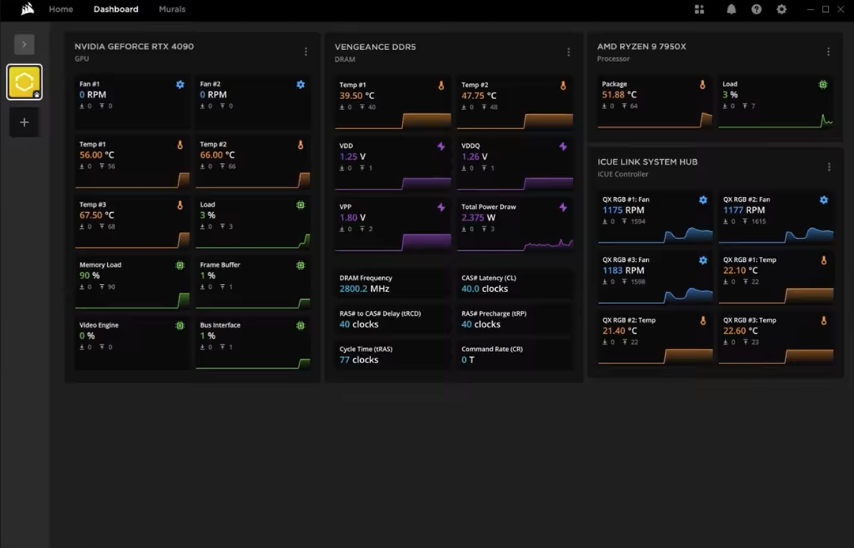
Task: Select the yellow hexagon profile icon
Action: click(x=25, y=82)
